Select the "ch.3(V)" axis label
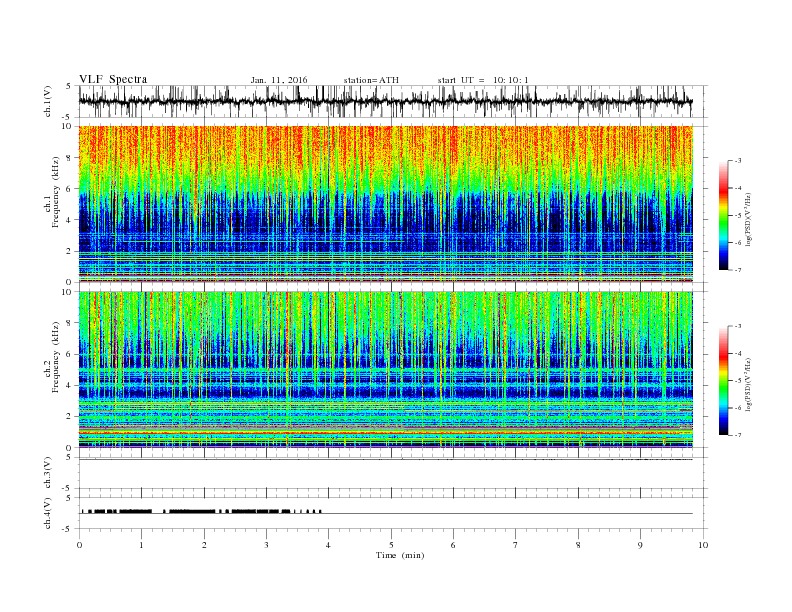This screenshot has width=792, height=612. (x=48, y=473)
